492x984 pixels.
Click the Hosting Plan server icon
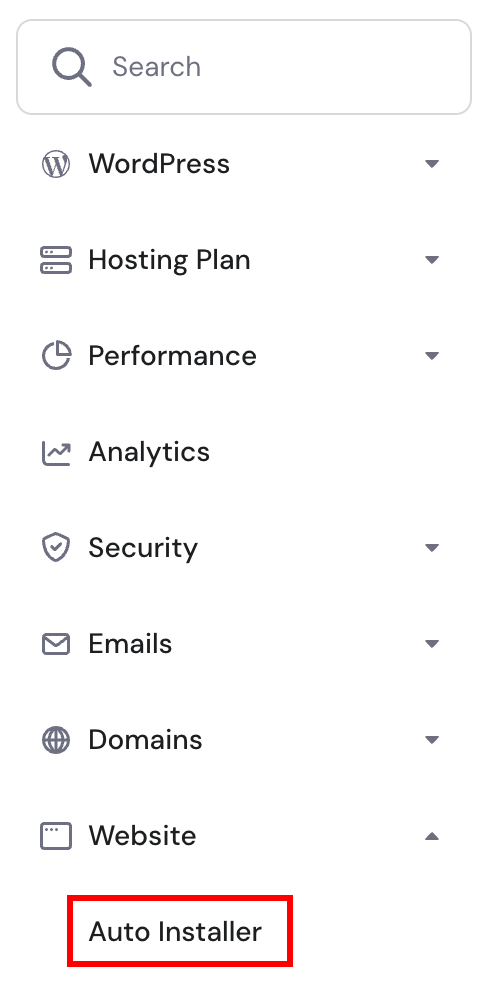[x=56, y=260]
